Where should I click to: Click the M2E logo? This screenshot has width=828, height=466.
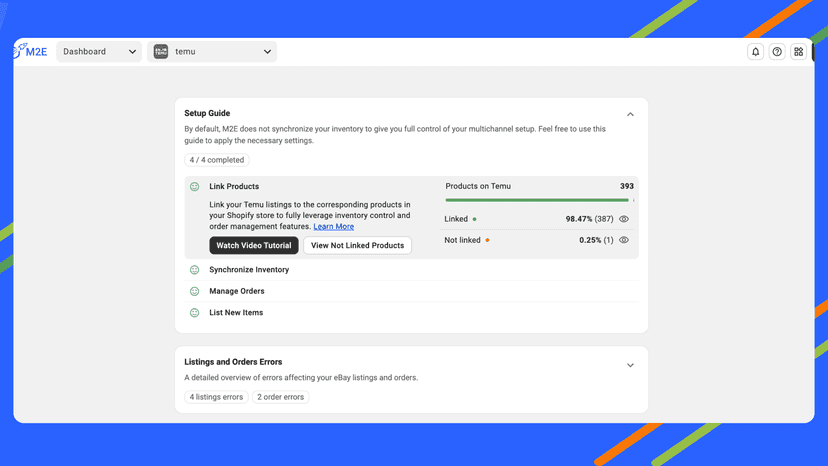31,51
